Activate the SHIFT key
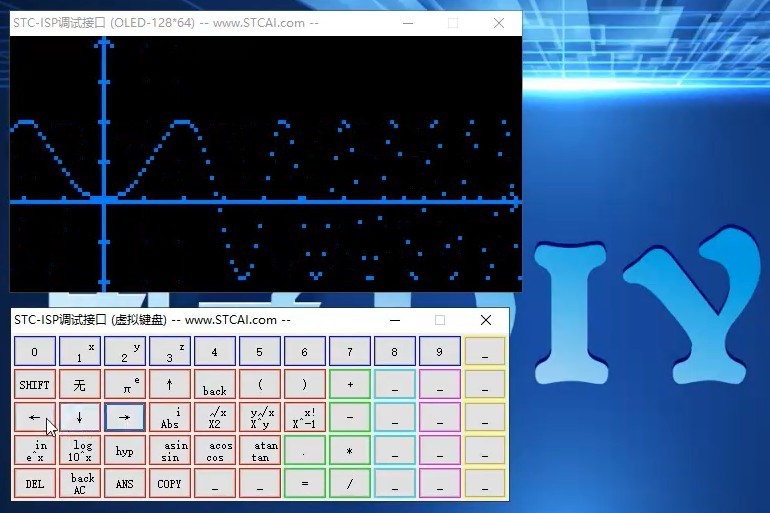The width and height of the screenshot is (770, 513). pyautogui.click(x=34, y=384)
